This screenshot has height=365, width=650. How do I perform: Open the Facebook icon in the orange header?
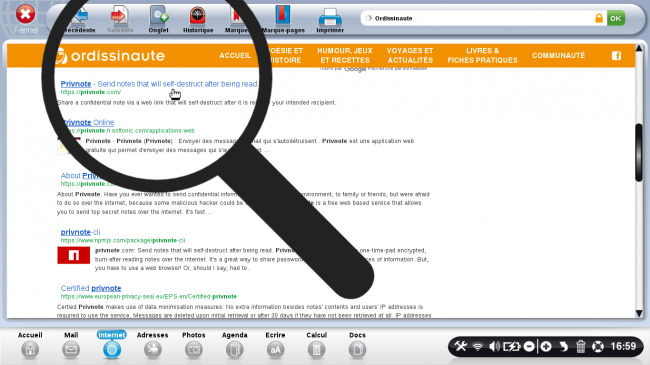616,56
